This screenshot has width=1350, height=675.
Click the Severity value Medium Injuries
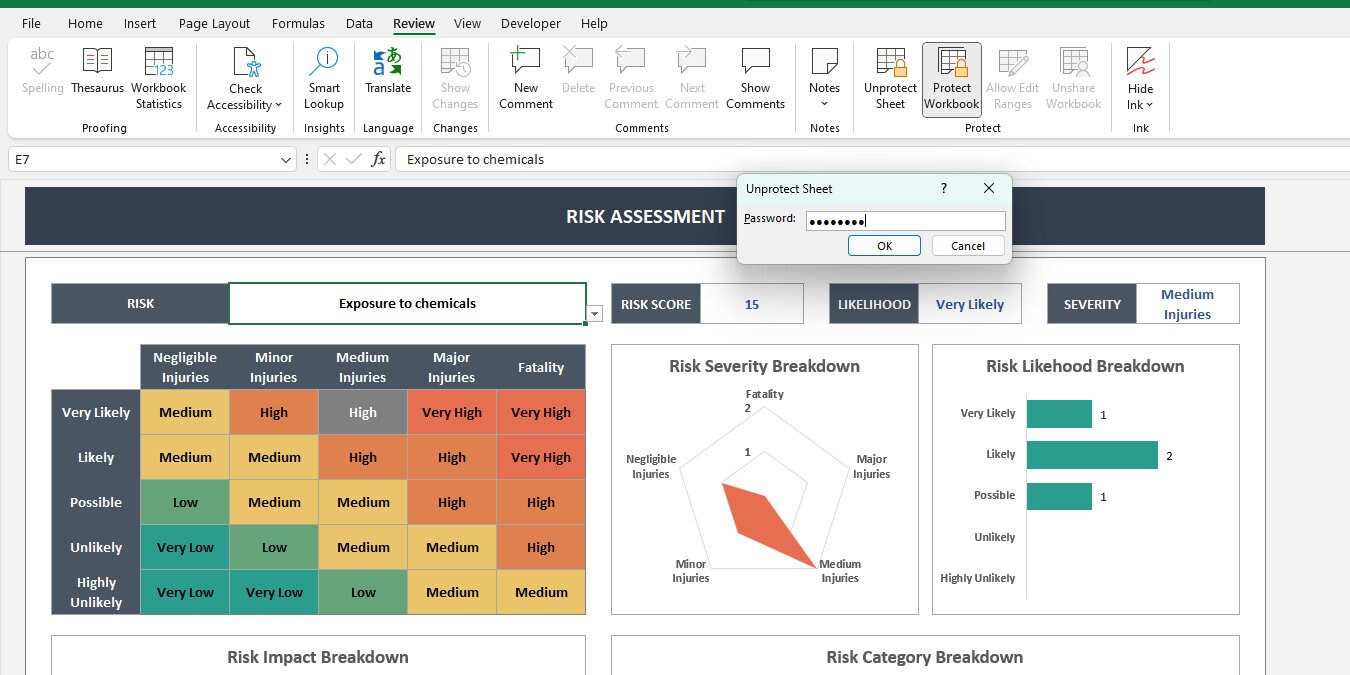[x=1187, y=304]
